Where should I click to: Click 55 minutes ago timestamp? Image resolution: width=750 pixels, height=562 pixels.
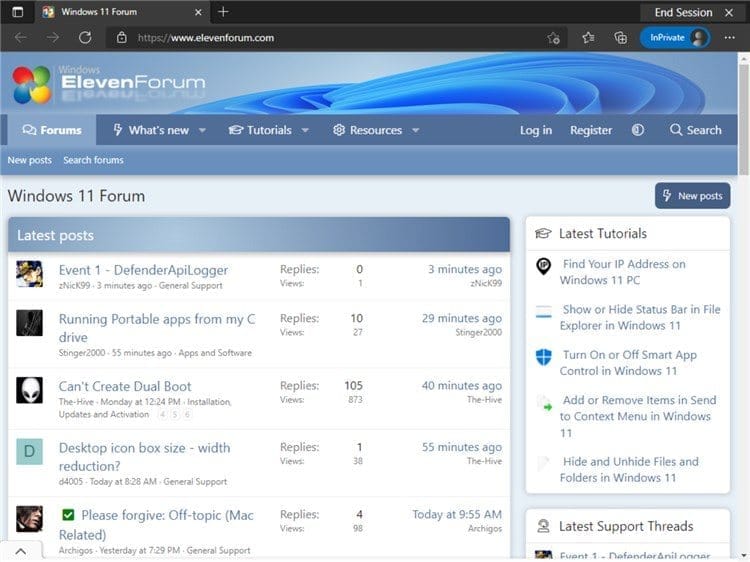pos(462,447)
